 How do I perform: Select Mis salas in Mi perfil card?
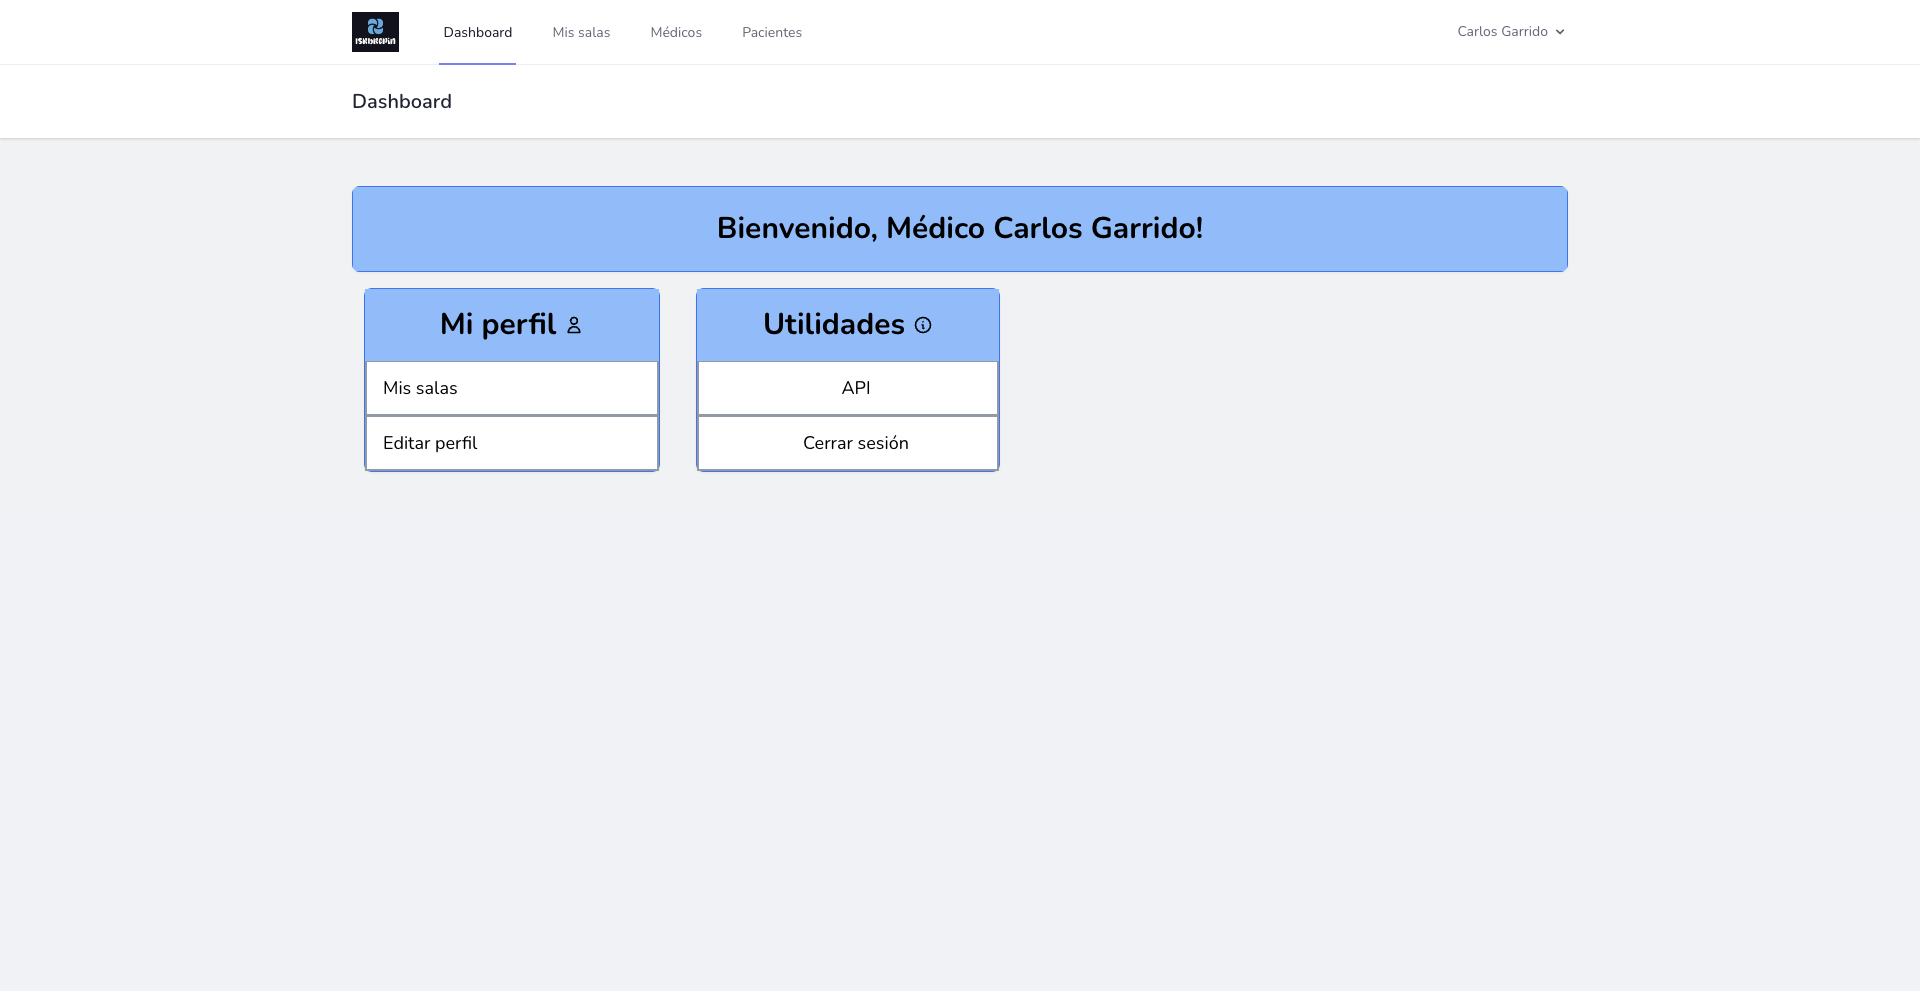(511, 388)
